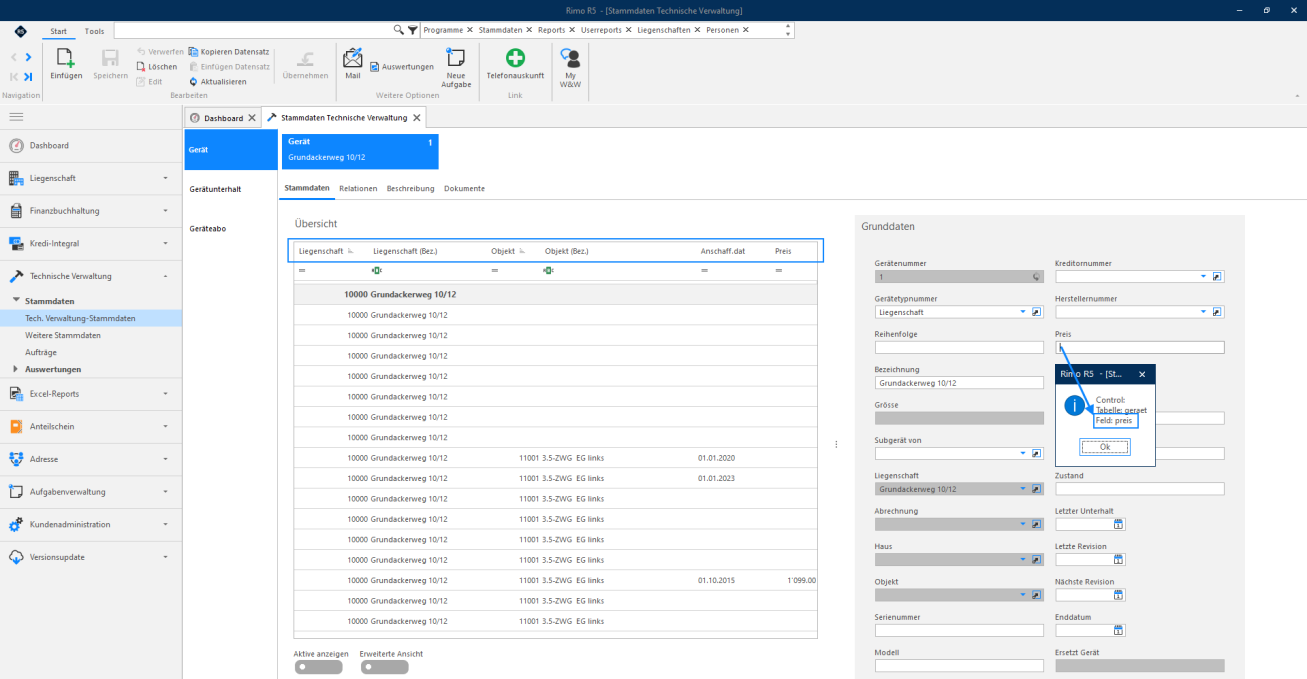This screenshot has height=679, width=1307.
Task: Expand the Liegenschaft sidebar section
Action: [x=91, y=178]
